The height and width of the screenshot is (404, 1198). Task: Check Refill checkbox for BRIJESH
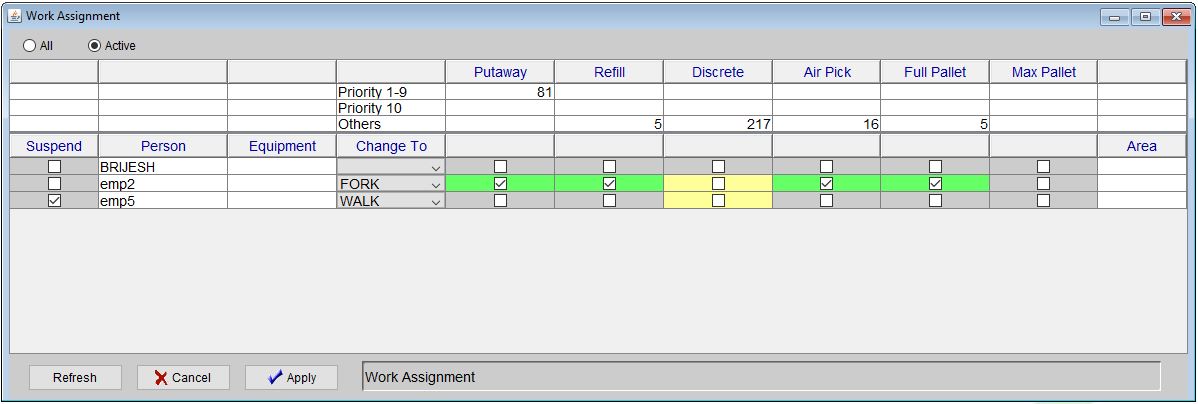(x=610, y=166)
